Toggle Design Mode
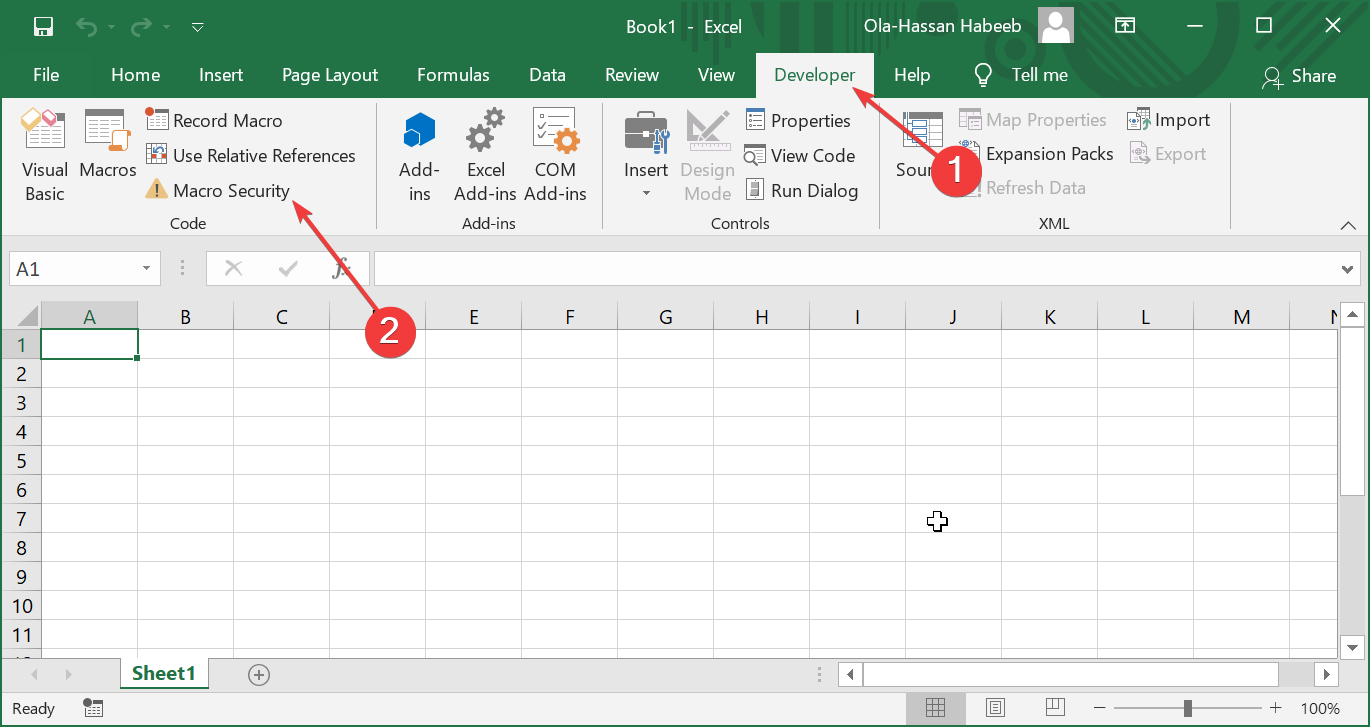This screenshot has height=727, width=1370. click(x=708, y=156)
